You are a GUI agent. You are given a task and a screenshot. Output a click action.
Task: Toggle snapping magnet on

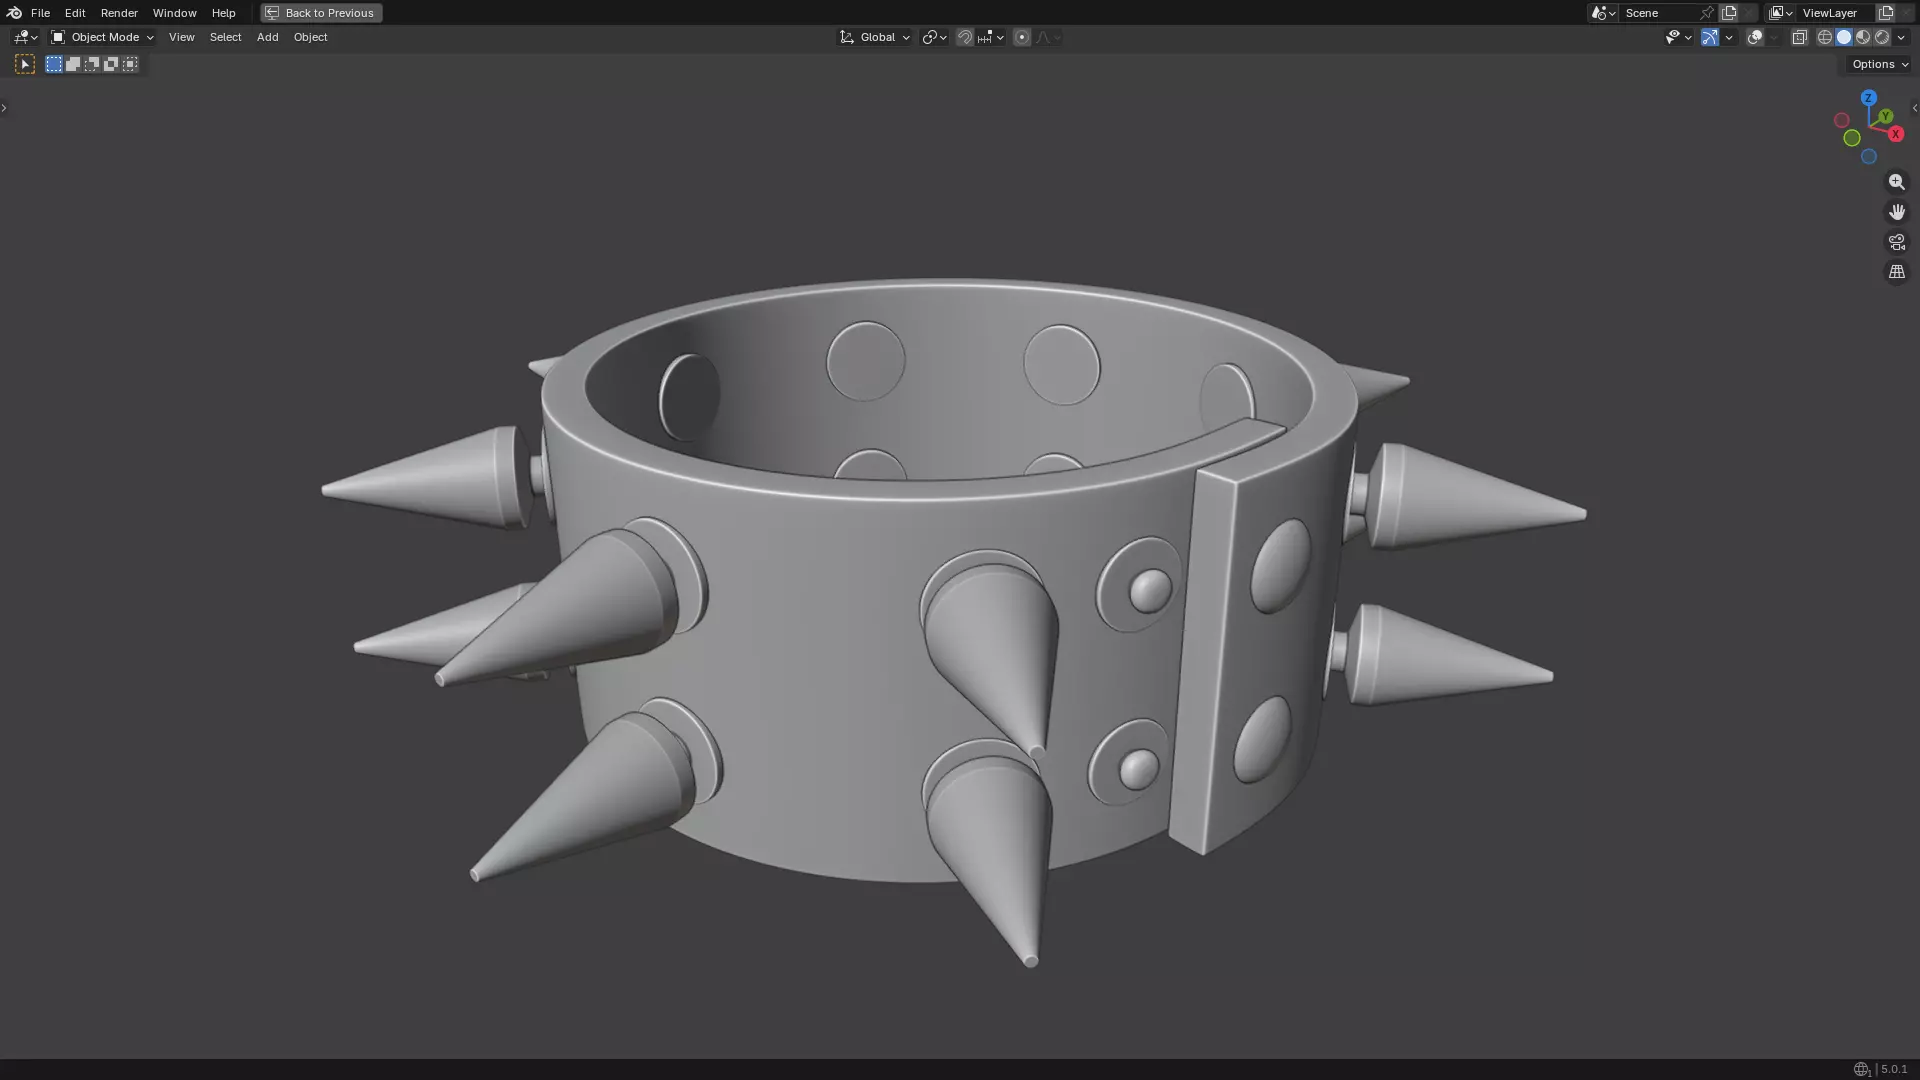point(964,37)
